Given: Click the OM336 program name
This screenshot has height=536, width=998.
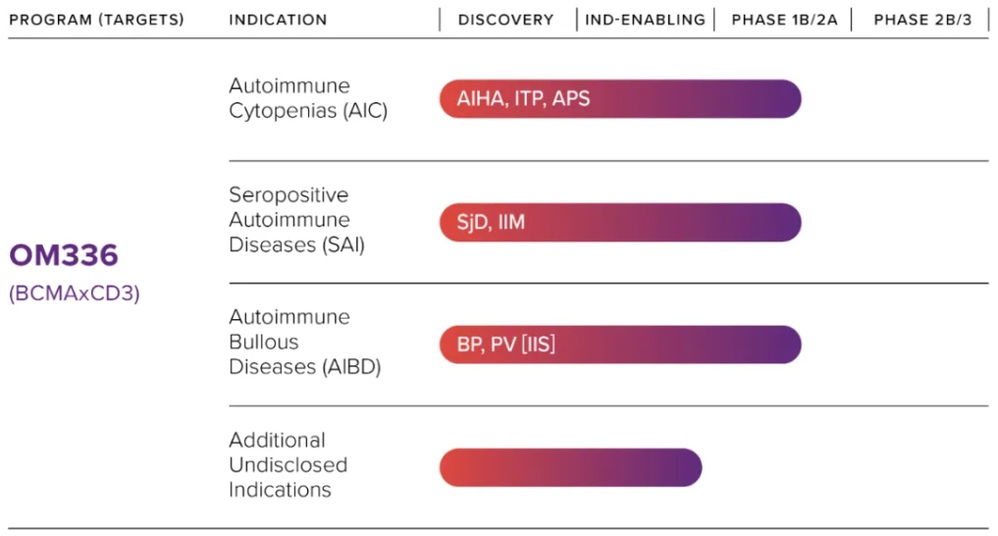Looking at the screenshot, I should coord(64,256).
